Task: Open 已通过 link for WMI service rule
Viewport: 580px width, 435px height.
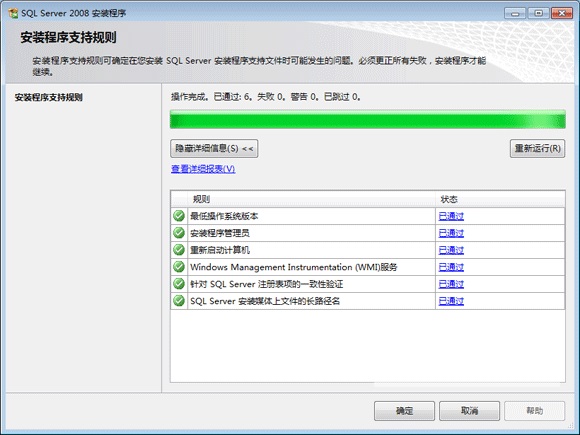Action: [x=451, y=267]
